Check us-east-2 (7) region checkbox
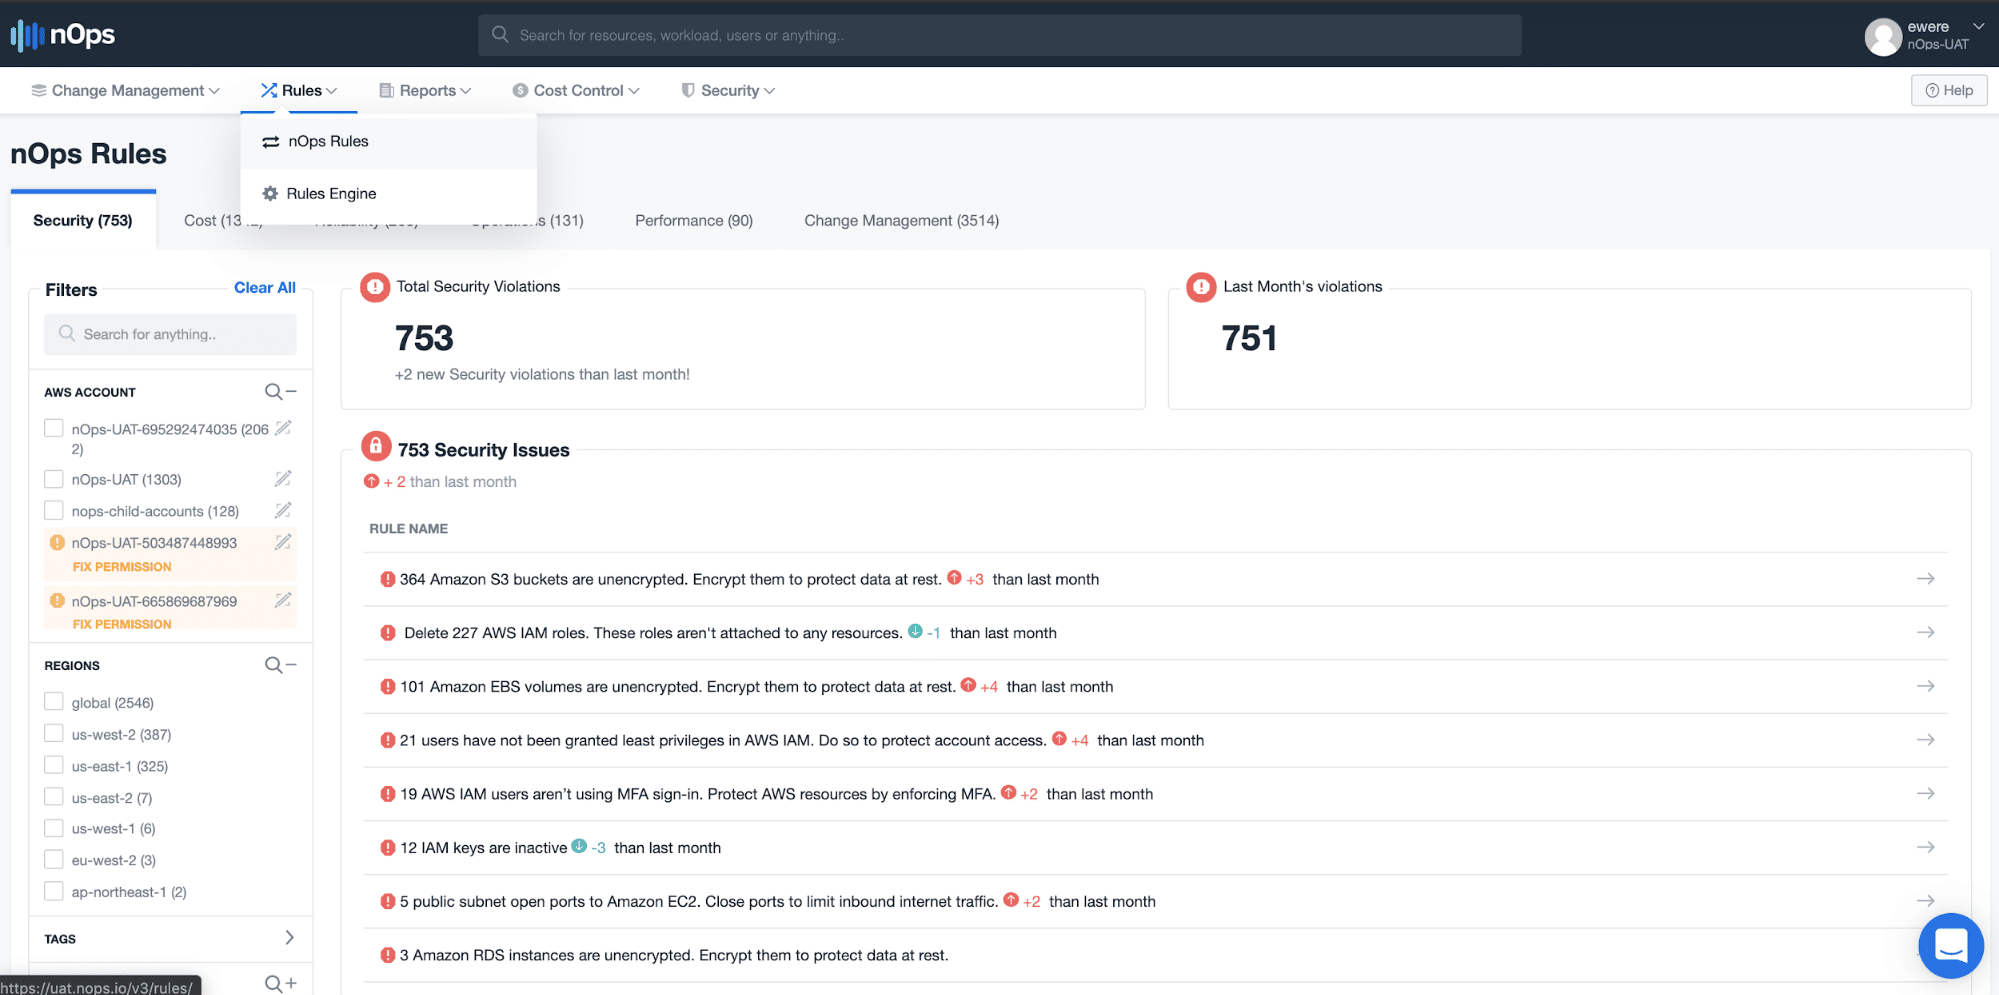1999x995 pixels. click(54, 797)
